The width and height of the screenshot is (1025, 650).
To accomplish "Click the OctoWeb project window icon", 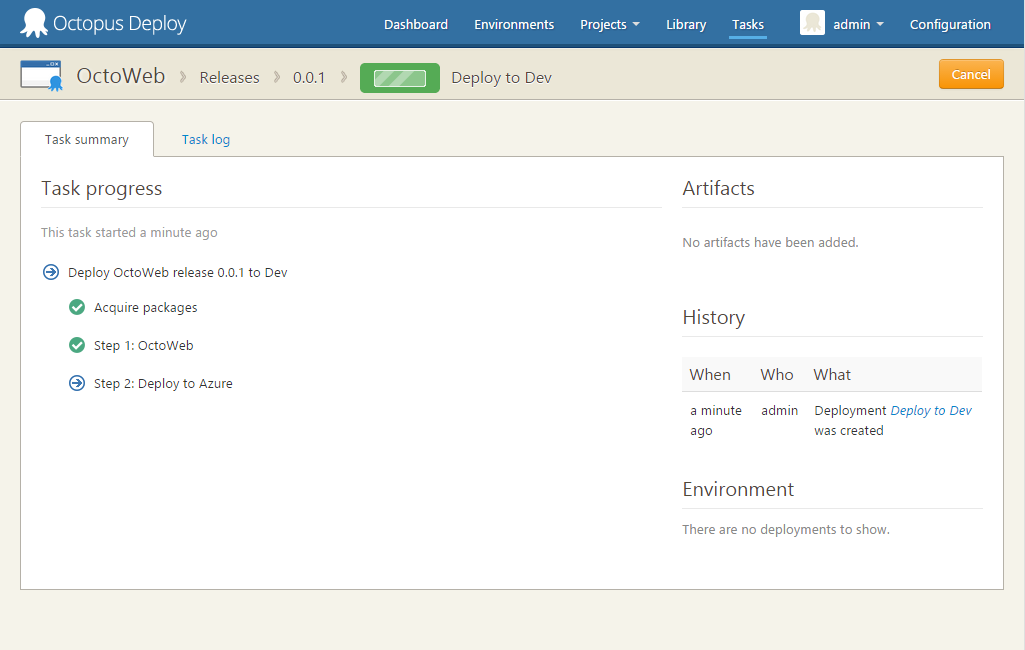I will (x=41, y=77).
